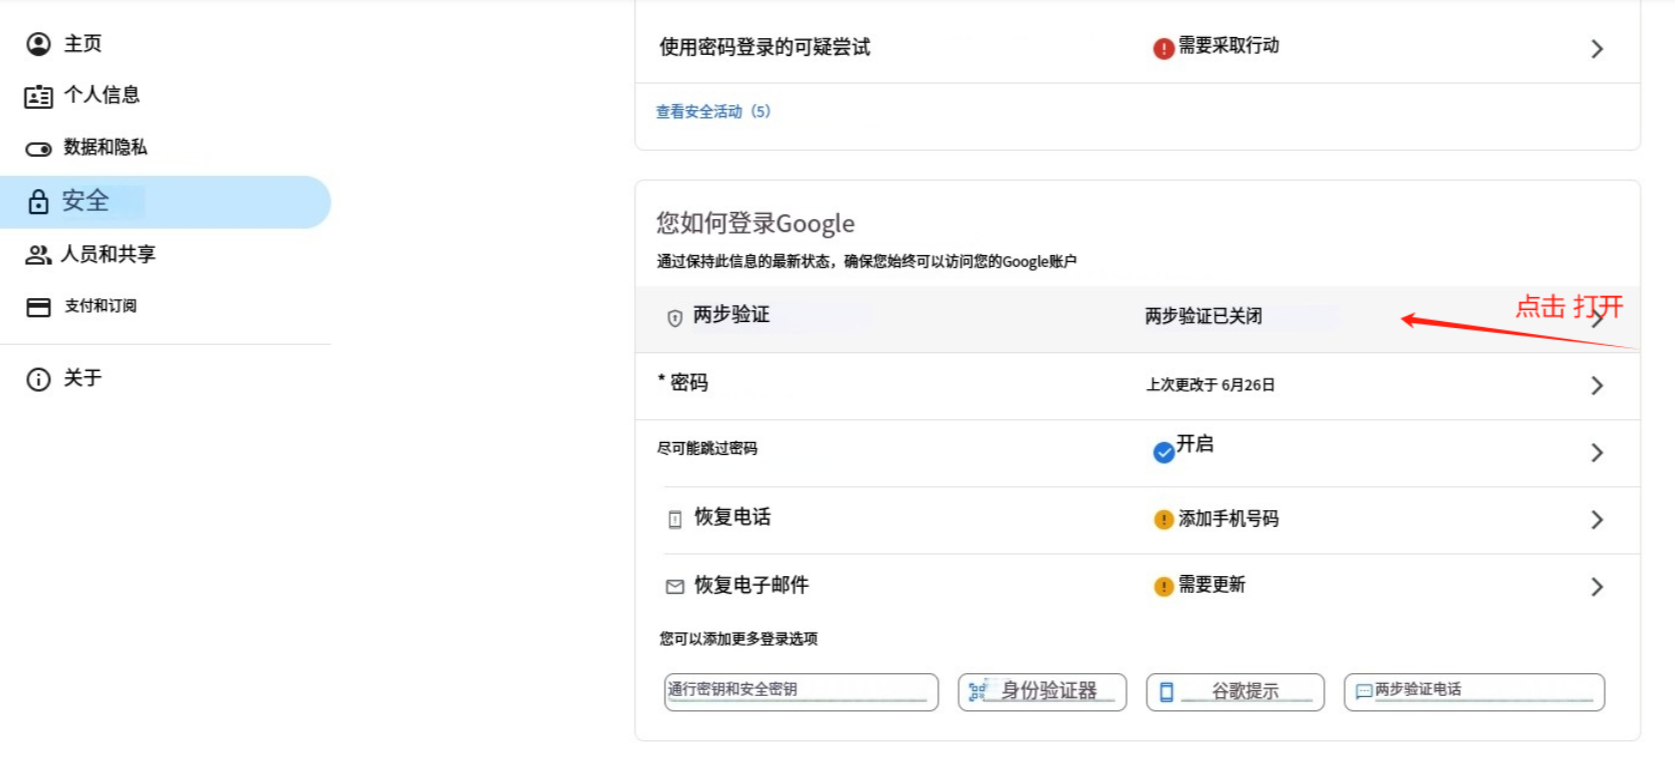The height and width of the screenshot is (760, 1675).
Task: Click the payments (支付和订阅) card icon
Action: [38, 307]
